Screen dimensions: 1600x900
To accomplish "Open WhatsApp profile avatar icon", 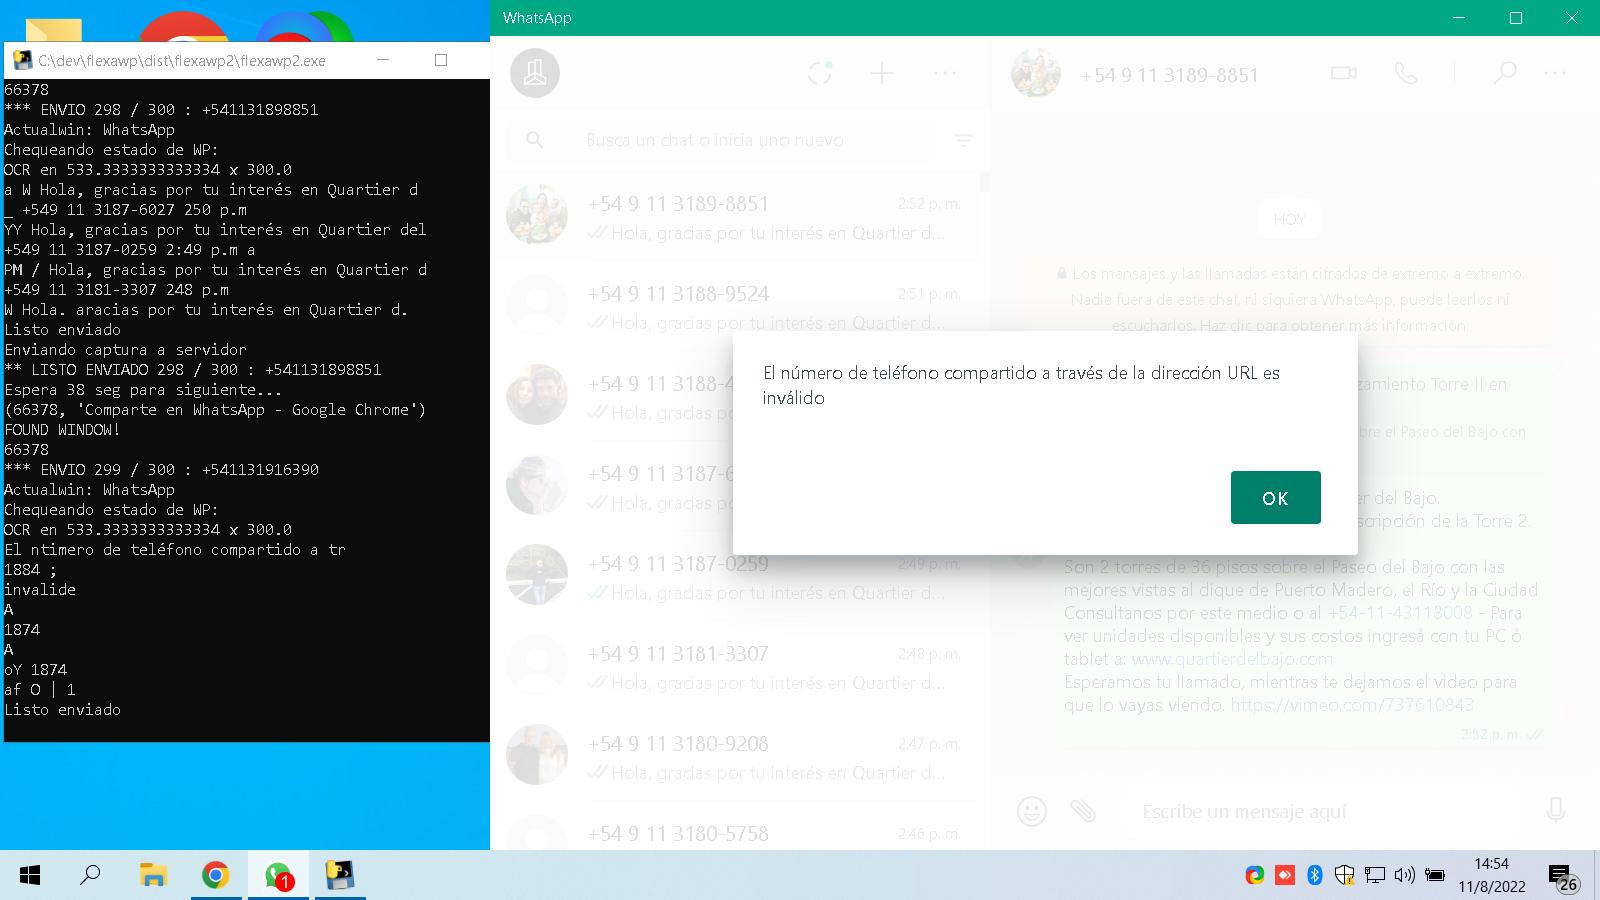I will coord(535,73).
